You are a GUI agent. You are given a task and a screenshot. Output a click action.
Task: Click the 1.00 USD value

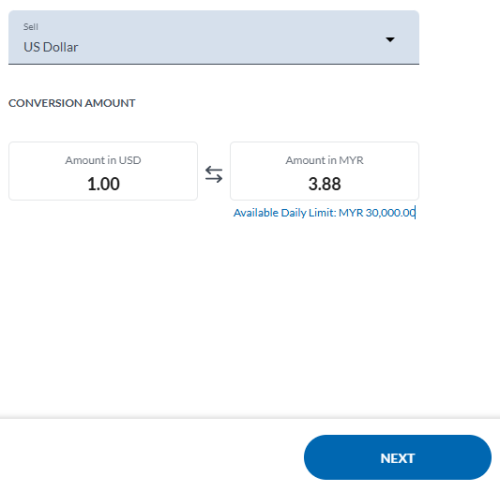[x=103, y=184]
